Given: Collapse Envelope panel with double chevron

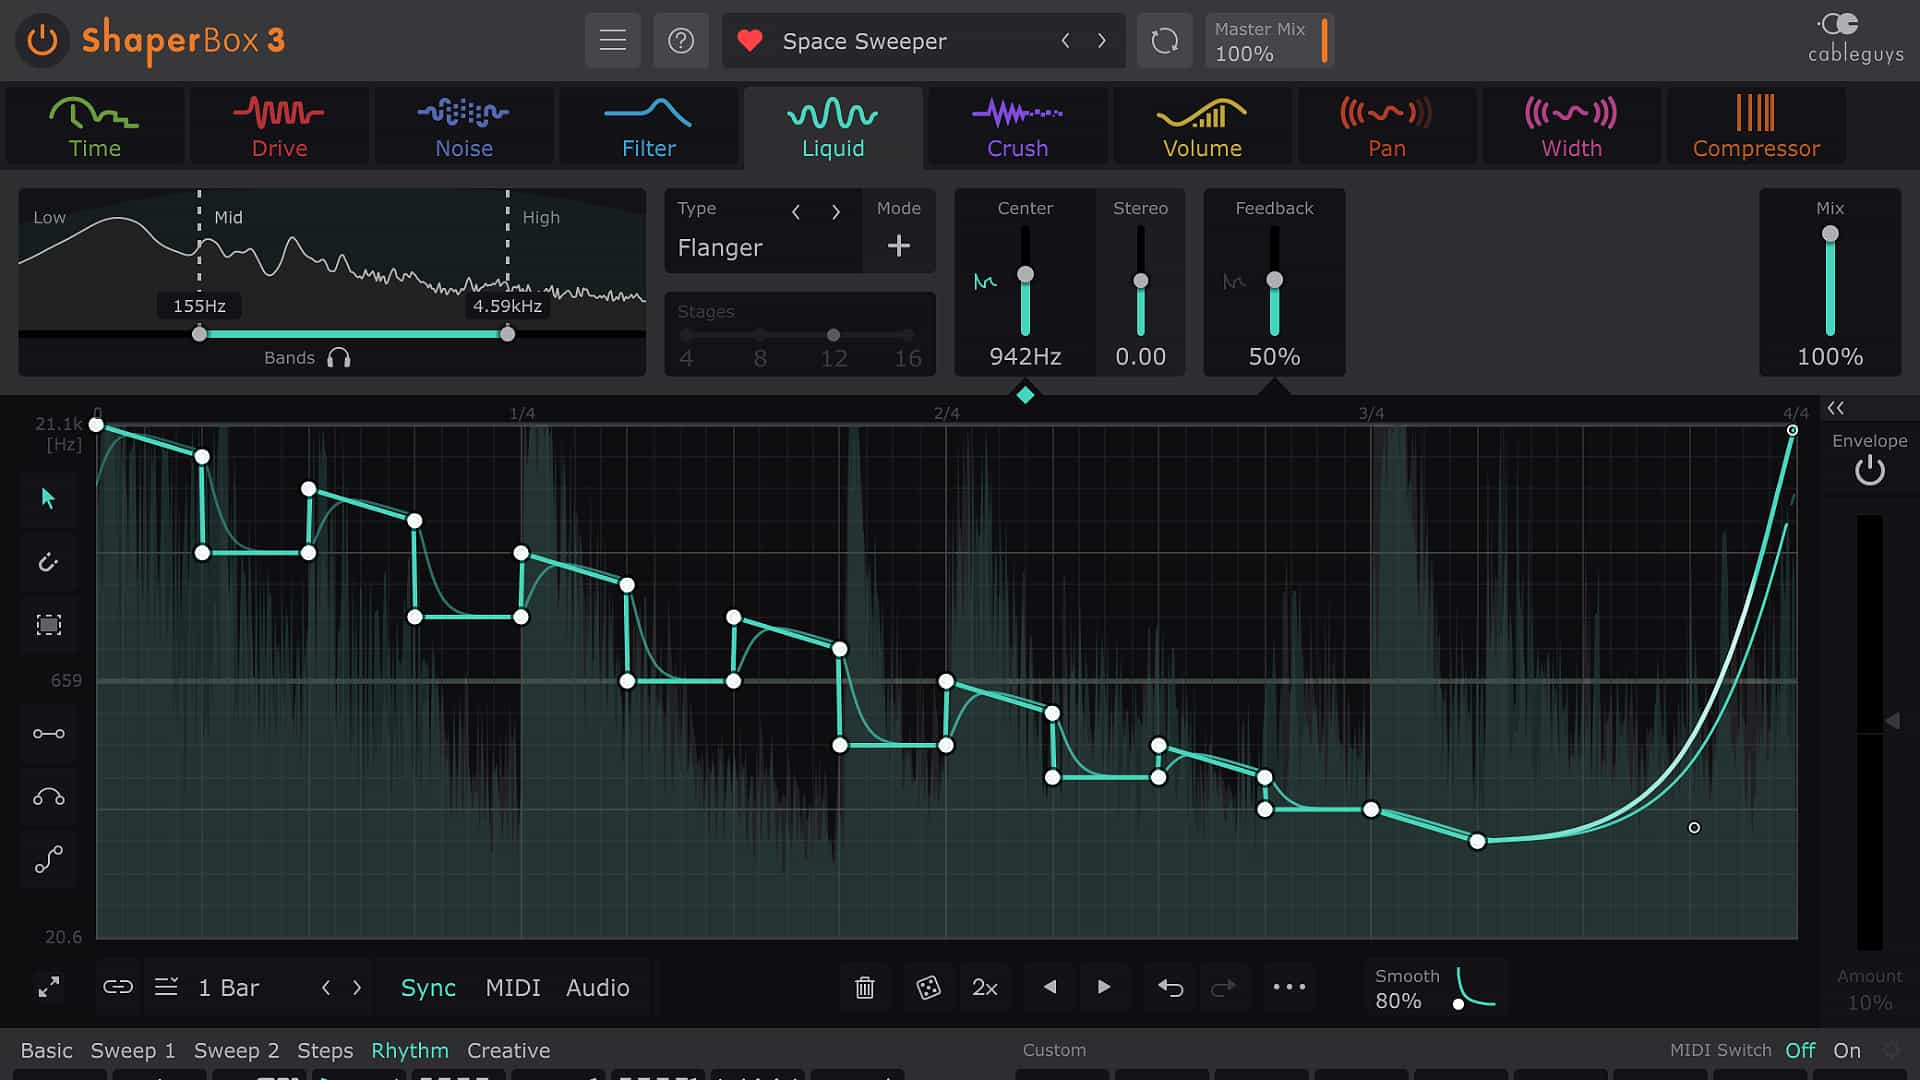Looking at the screenshot, I should click(1836, 408).
